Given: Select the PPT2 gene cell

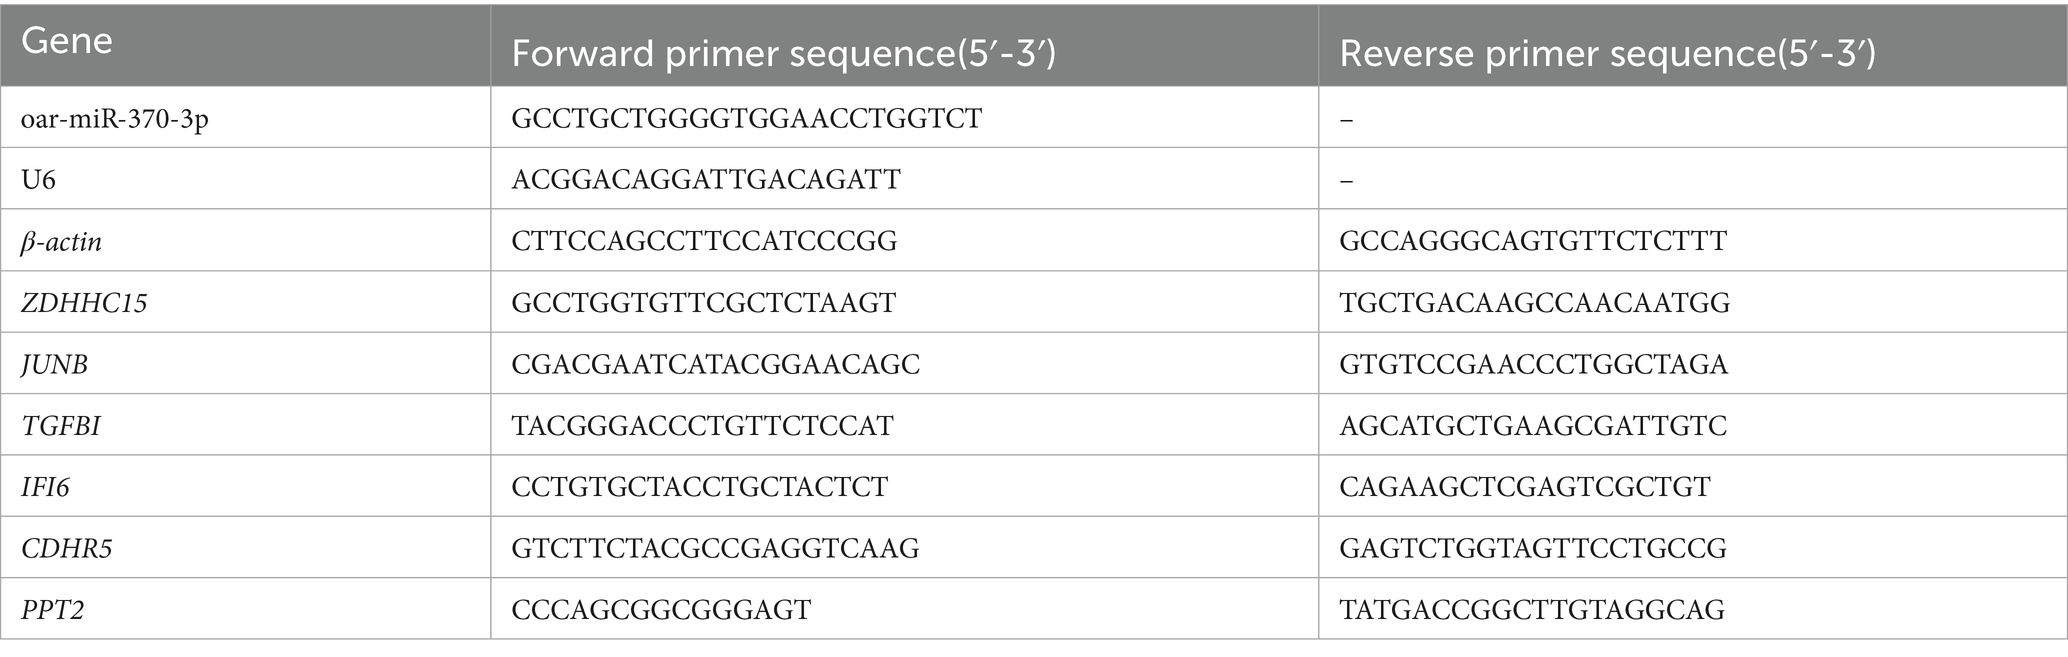Looking at the screenshot, I should [52, 610].
